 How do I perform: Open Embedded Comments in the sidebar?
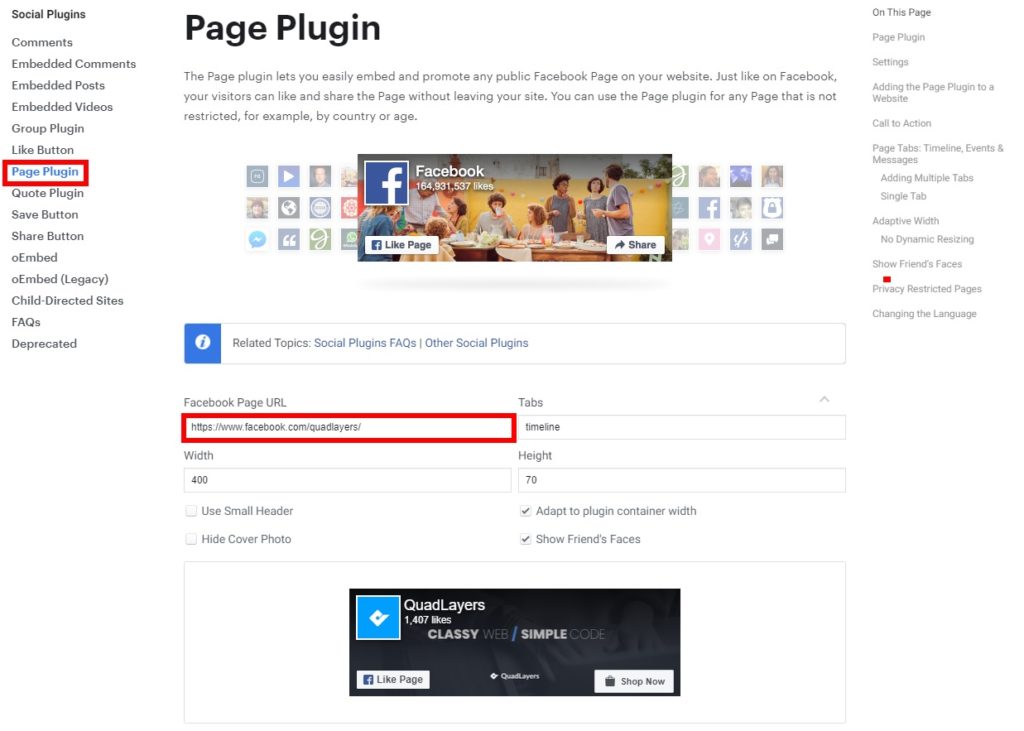coord(74,64)
